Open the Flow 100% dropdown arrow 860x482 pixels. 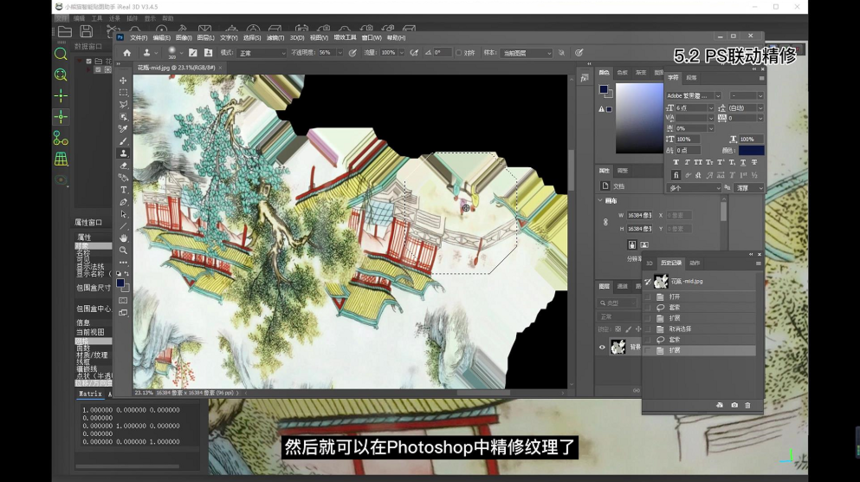(x=401, y=53)
